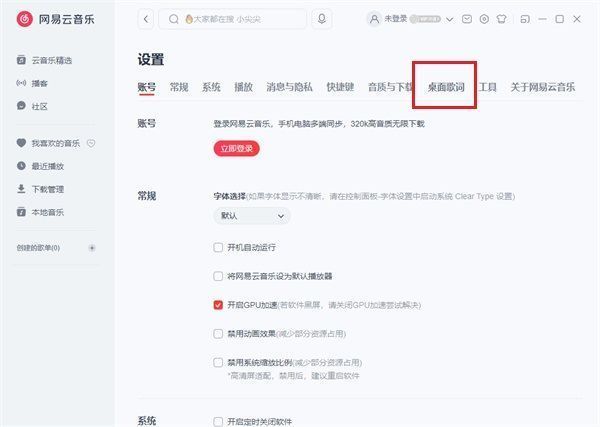Image resolution: width=600 pixels, height=427 pixels.
Task: Uncheck 开启GPU加速 checkbox
Action: (219, 304)
